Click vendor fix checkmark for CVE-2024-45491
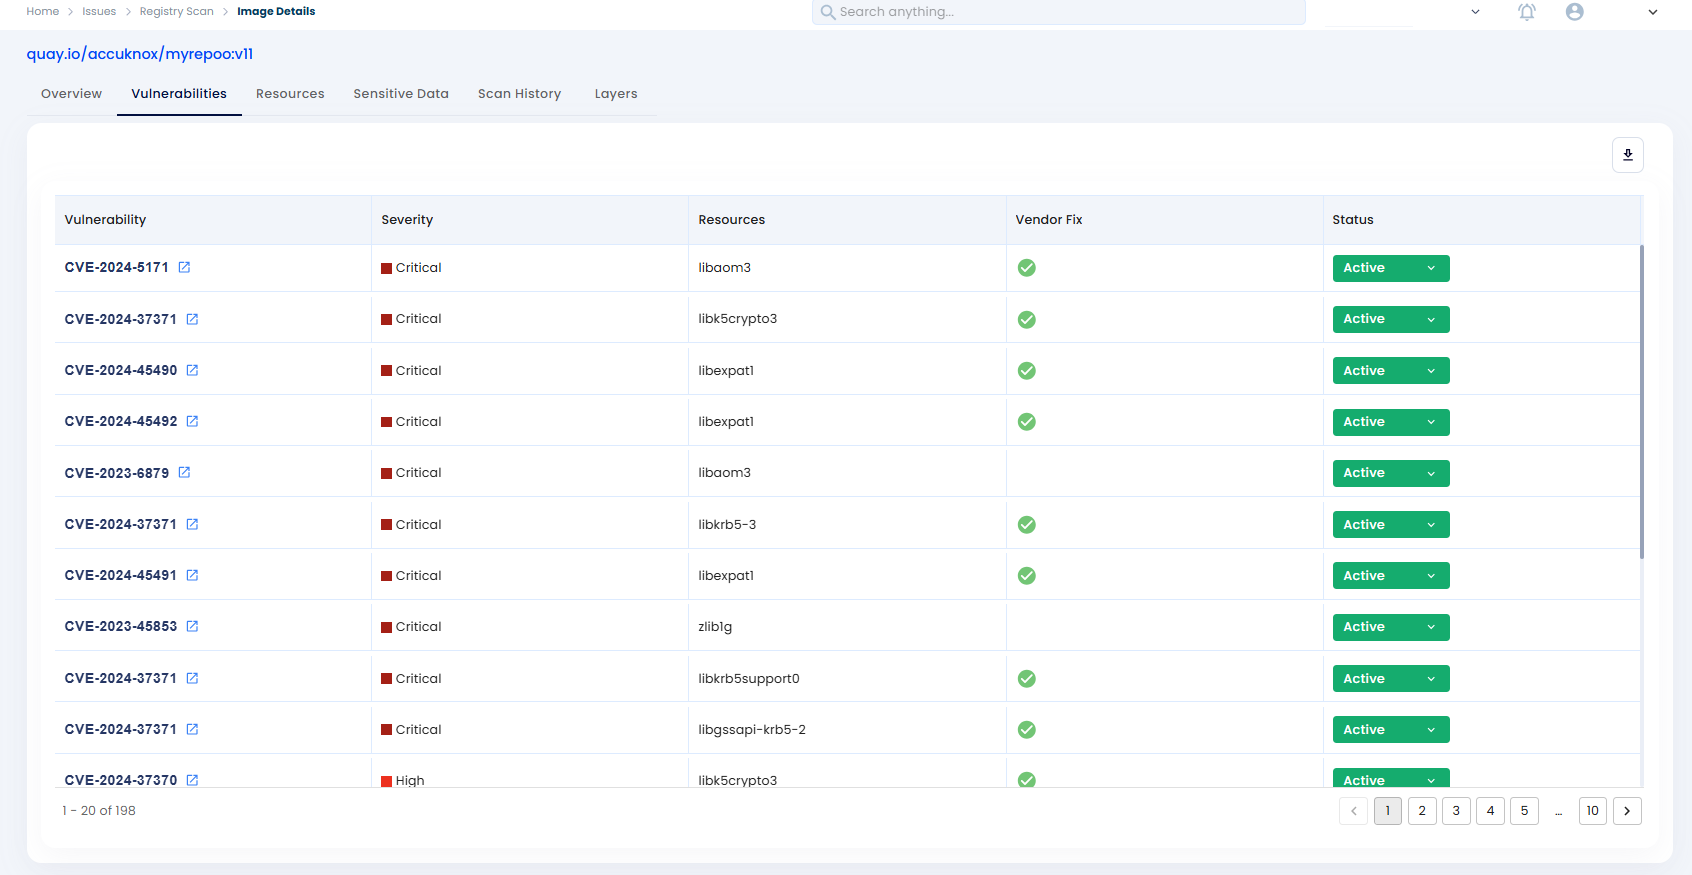Viewport: 1692px width, 875px height. click(1026, 576)
